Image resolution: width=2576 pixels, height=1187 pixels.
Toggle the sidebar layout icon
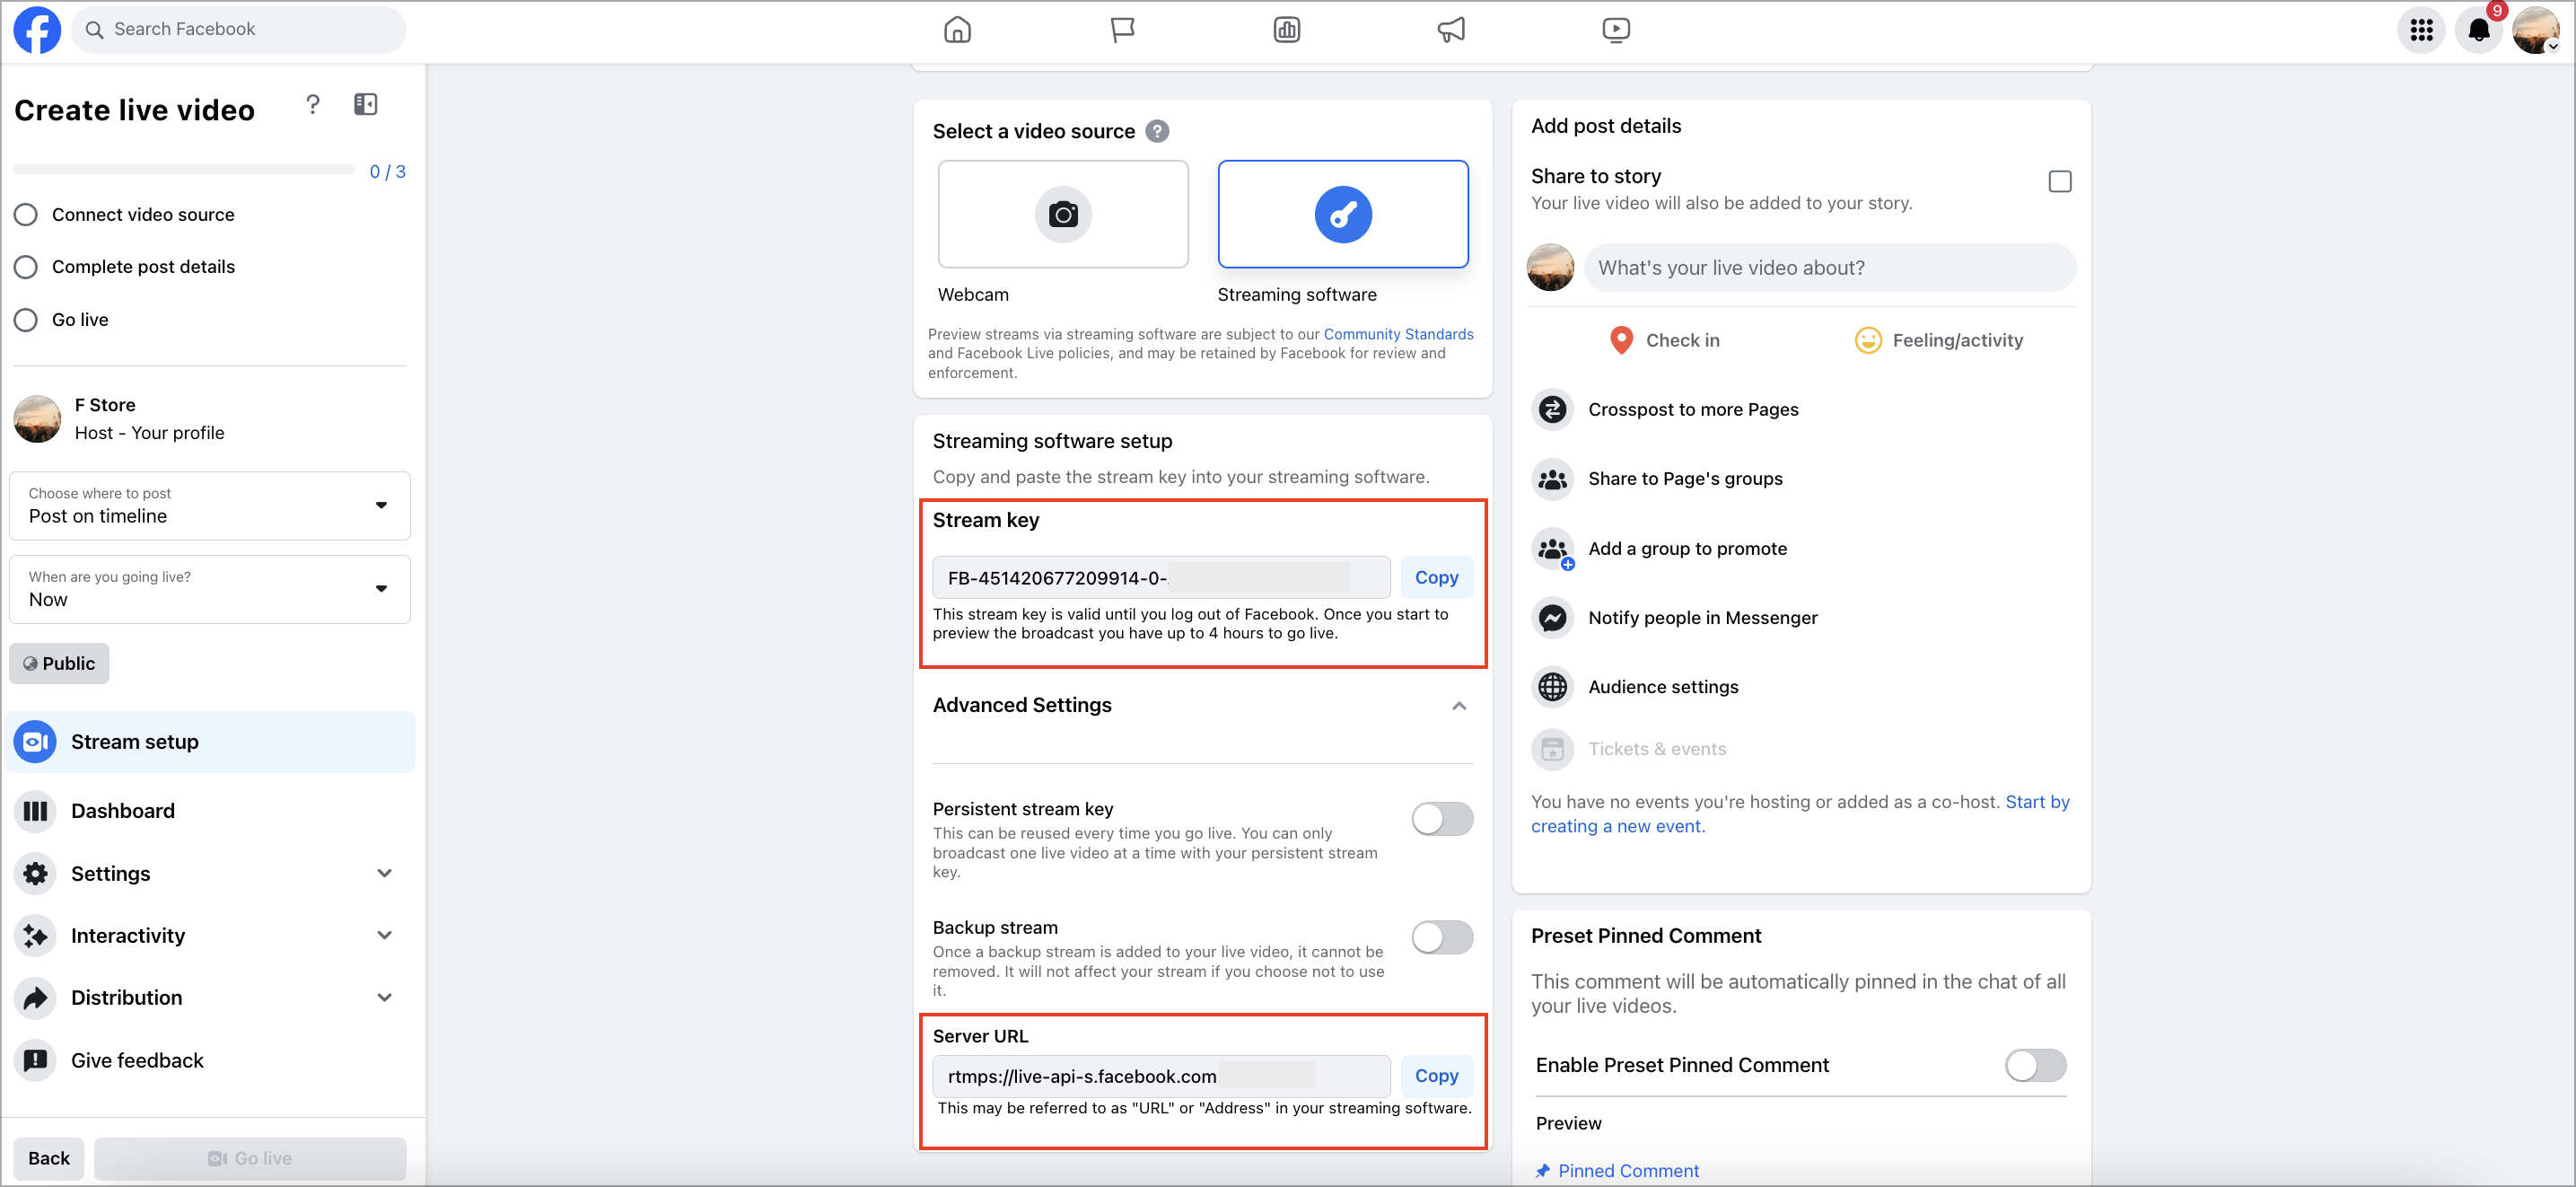pos(366,104)
